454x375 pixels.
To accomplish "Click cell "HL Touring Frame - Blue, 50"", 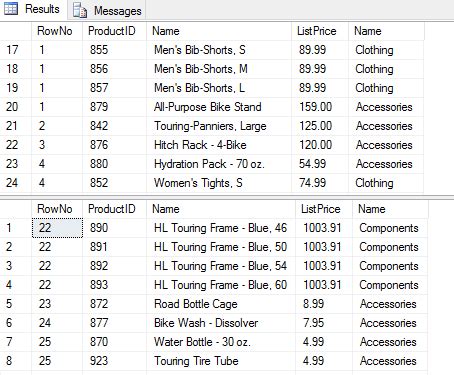I will click(x=221, y=247).
